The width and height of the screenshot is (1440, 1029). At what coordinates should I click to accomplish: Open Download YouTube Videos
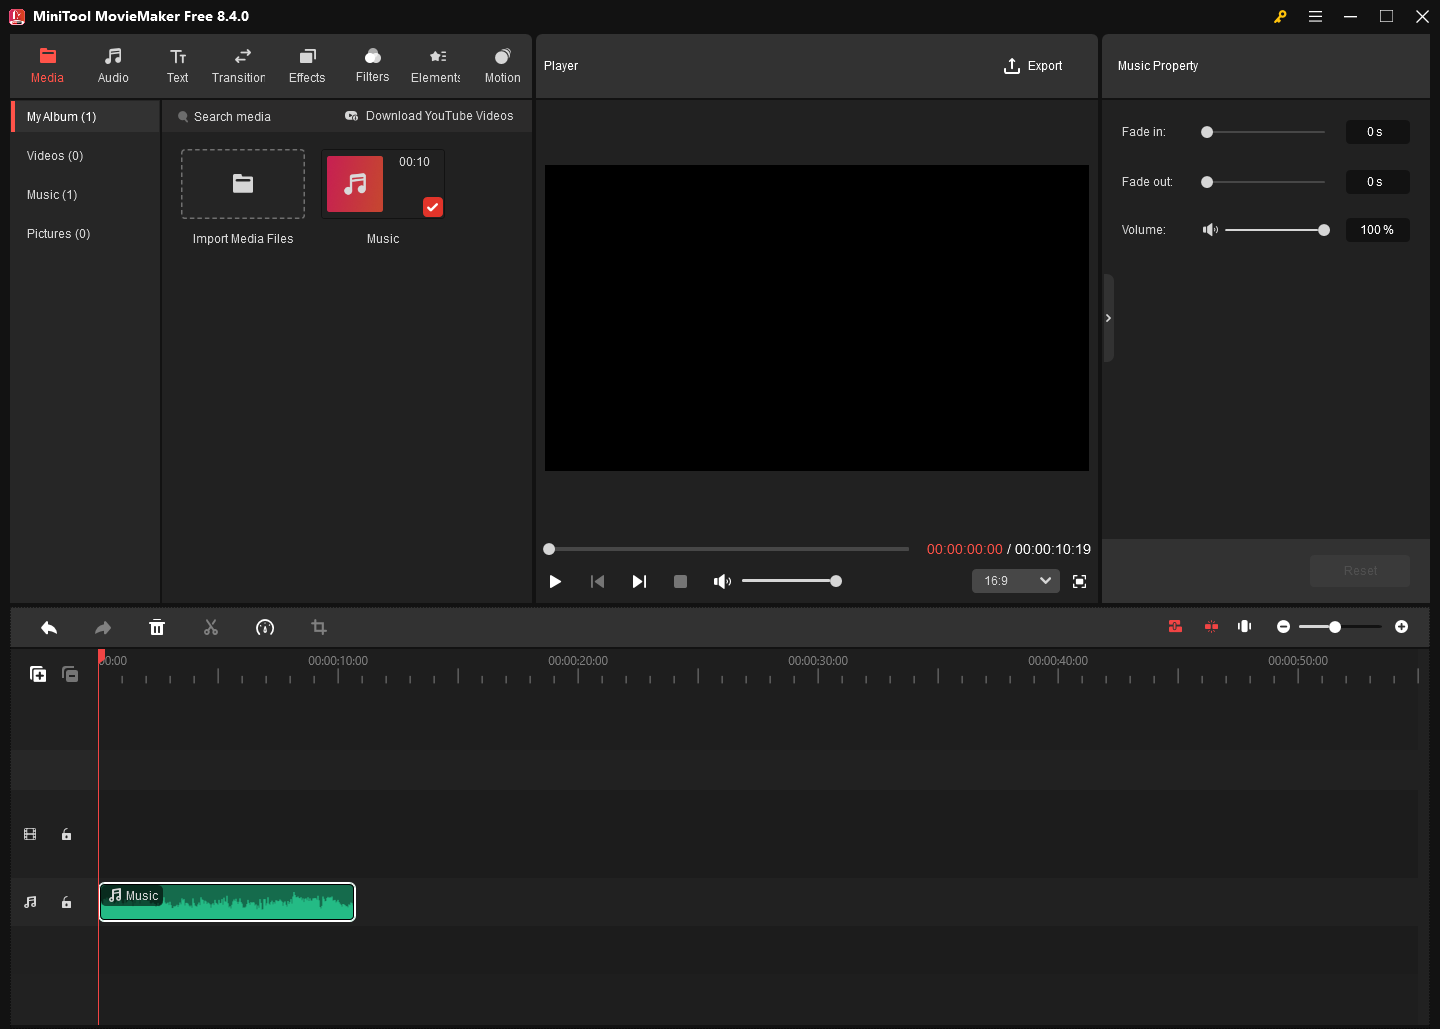pyautogui.click(x=430, y=116)
